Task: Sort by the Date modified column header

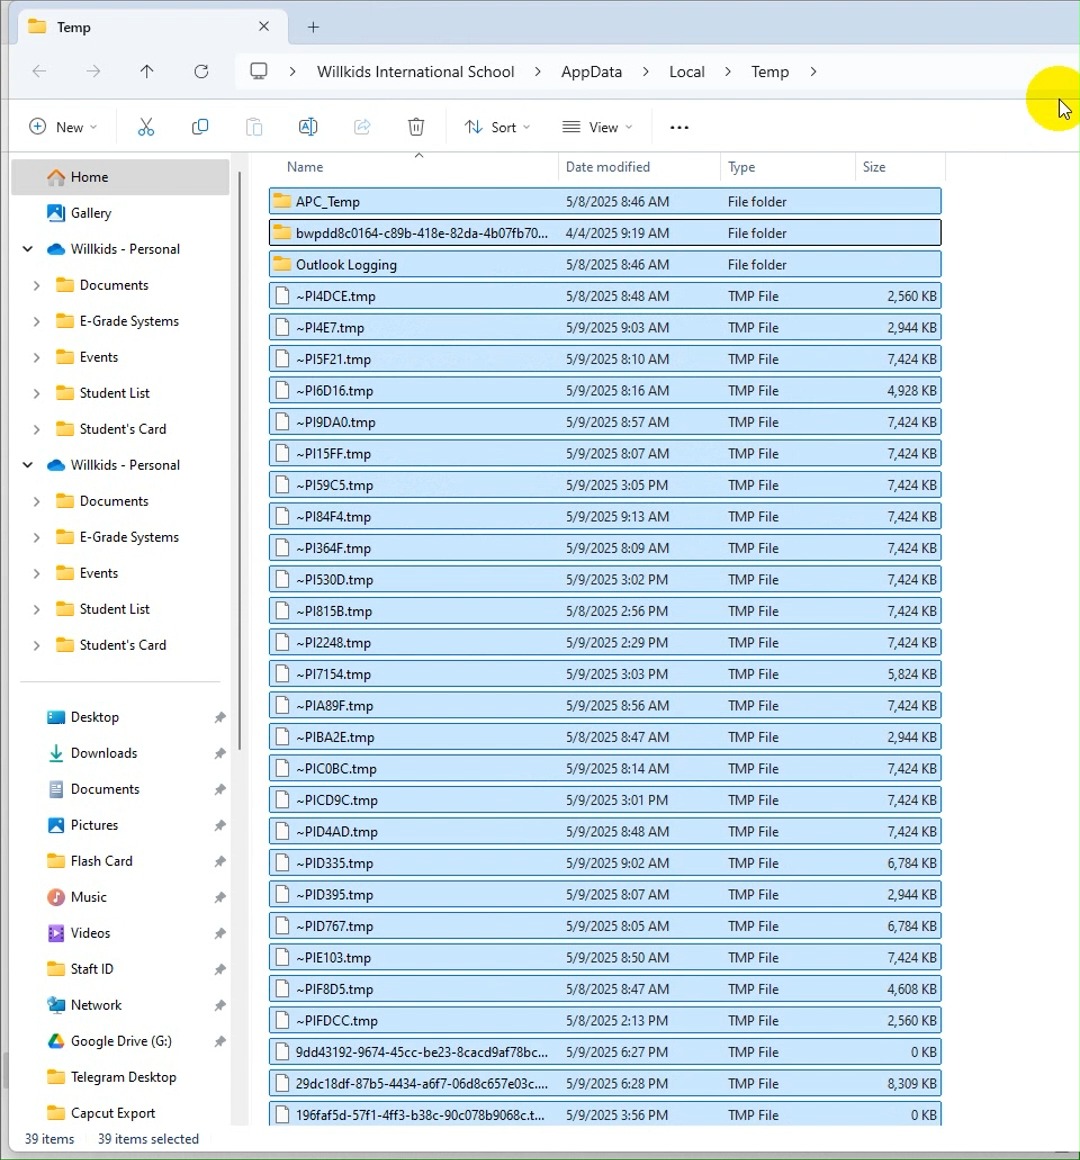Action: [607, 167]
